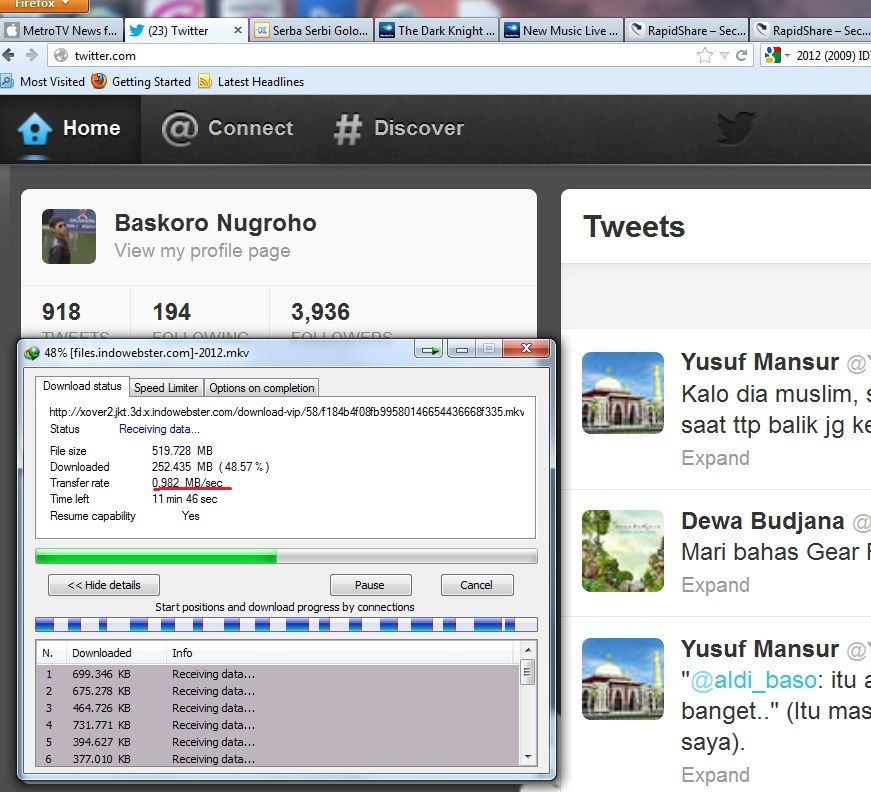Select the Download status tab
Screen dimensions: 871x792
[82, 386]
